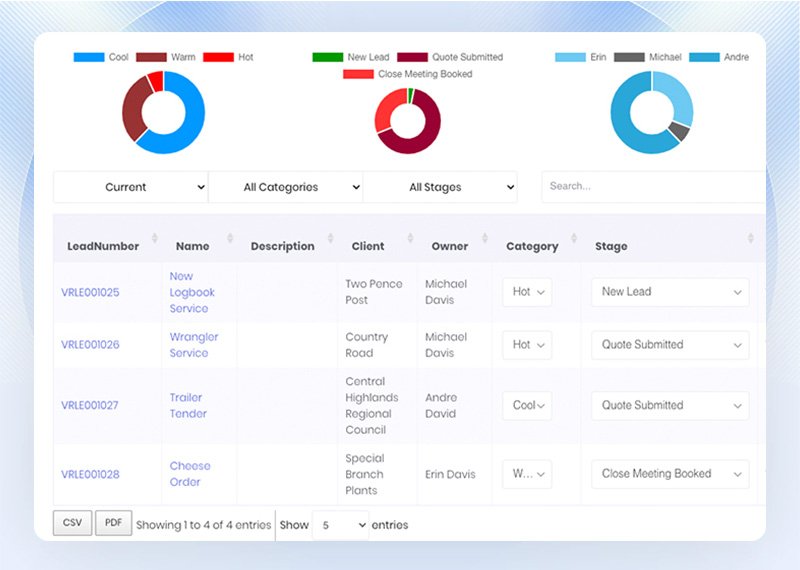Sort table by Name column arrows
Viewport: 800px width, 570px height.
click(230, 238)
